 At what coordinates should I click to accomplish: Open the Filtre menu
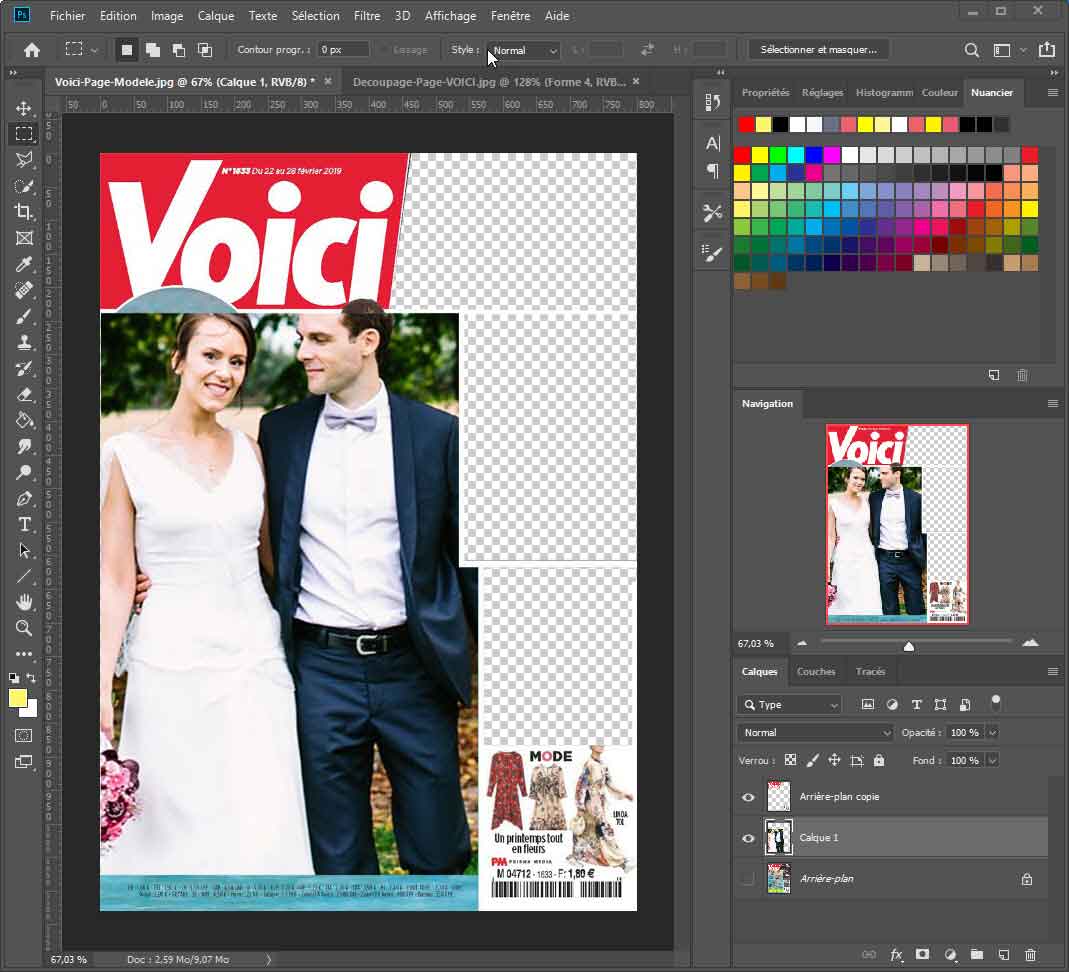click(367, 16)
